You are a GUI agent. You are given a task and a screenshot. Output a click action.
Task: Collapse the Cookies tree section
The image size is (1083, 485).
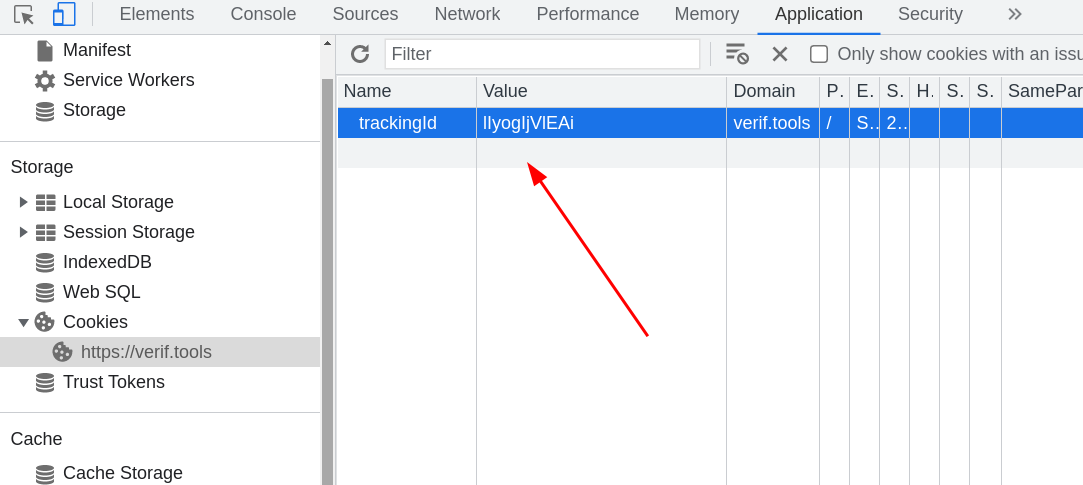coord(24,322)
